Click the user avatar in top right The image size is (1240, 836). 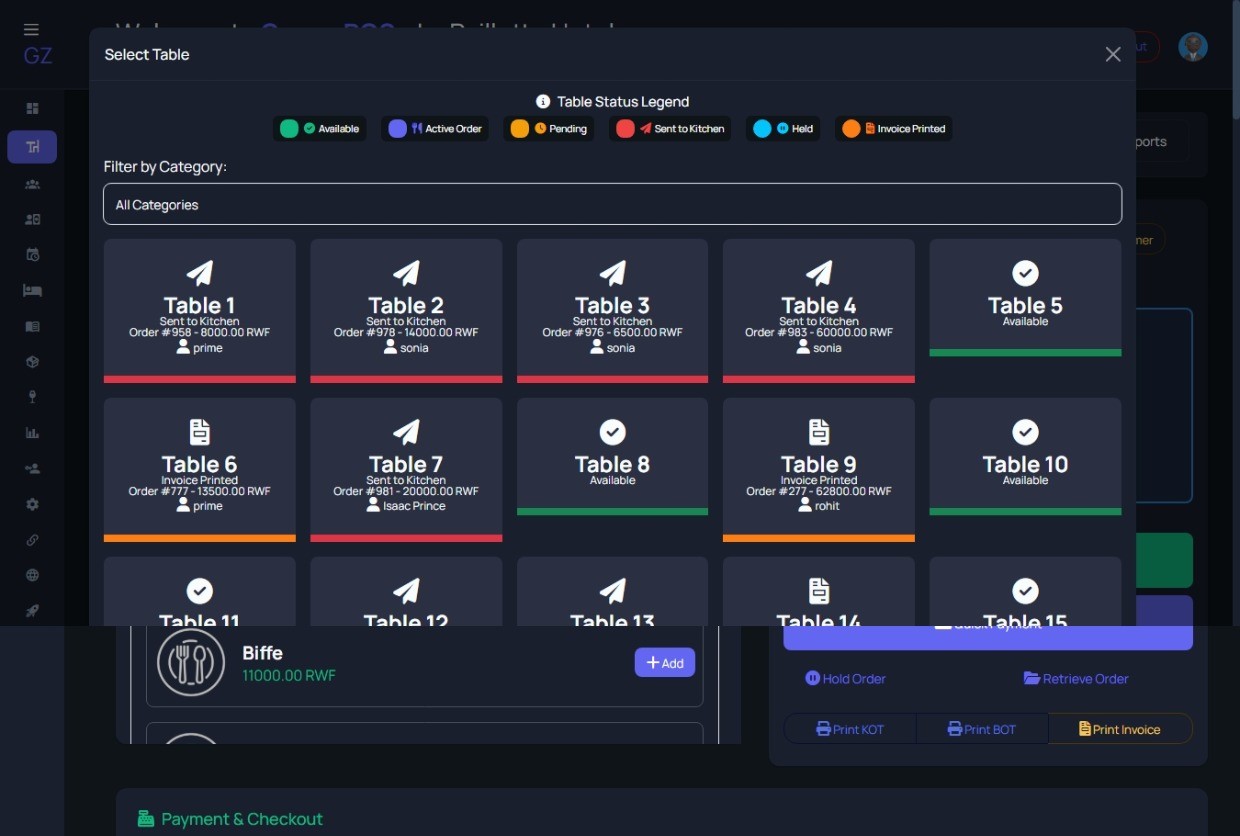click(1192, 47)
